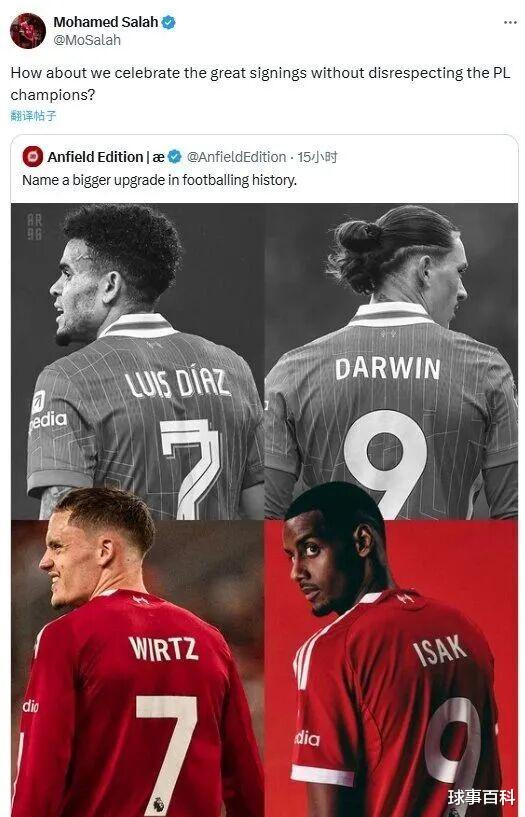Translate the post via the Chinese translate link
This screenshot has height=817, width=525.
33,116
